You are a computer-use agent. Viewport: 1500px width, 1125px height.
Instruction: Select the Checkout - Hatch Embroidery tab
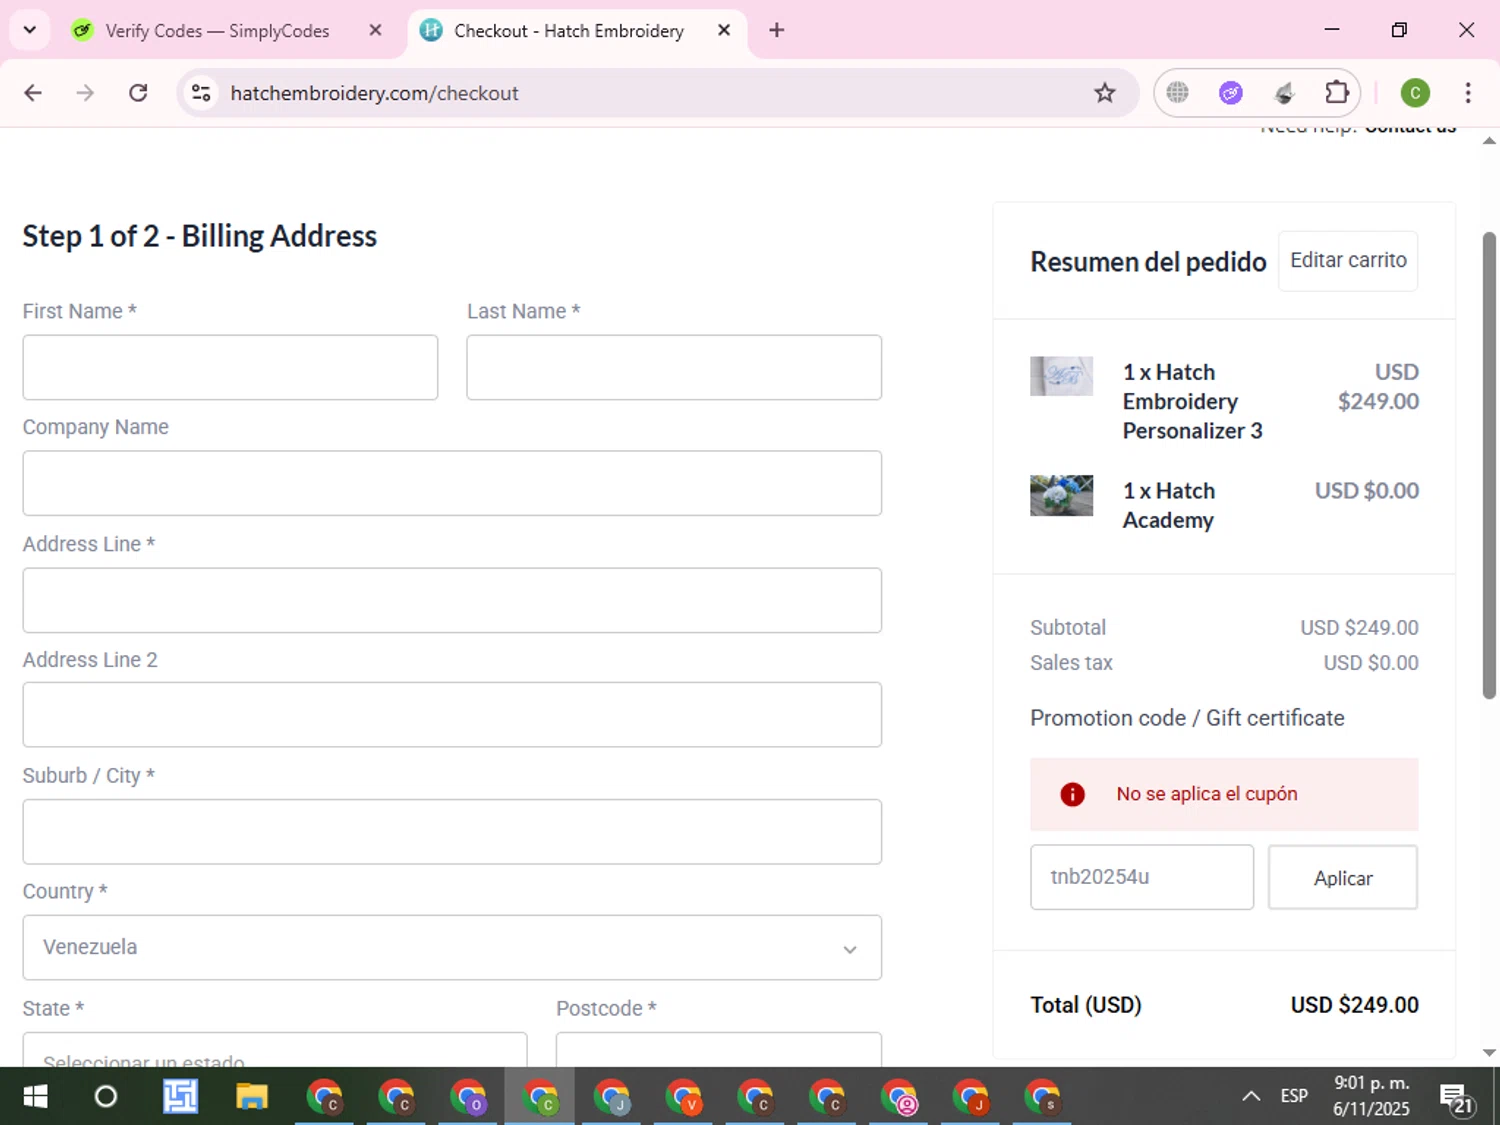click(568, 31)
